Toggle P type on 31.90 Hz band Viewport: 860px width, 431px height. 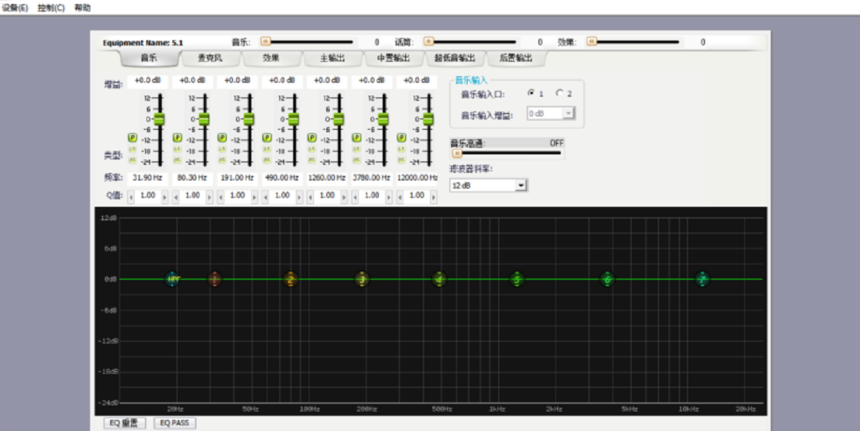point(132,138)
